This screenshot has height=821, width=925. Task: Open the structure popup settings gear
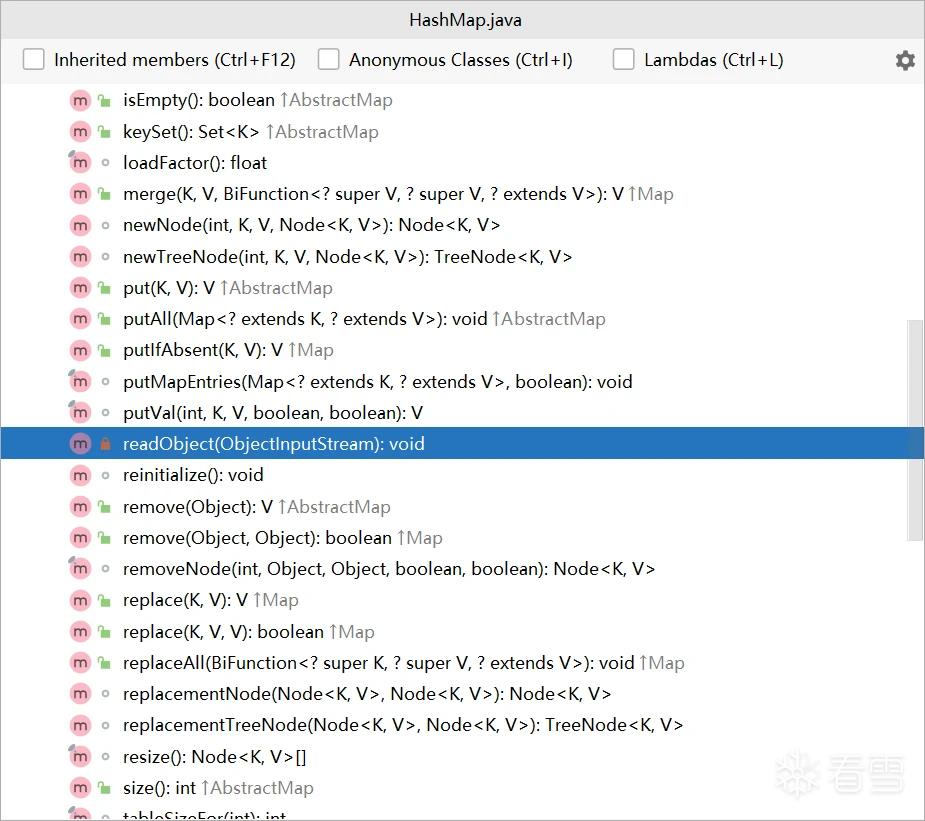pos(904,60)
